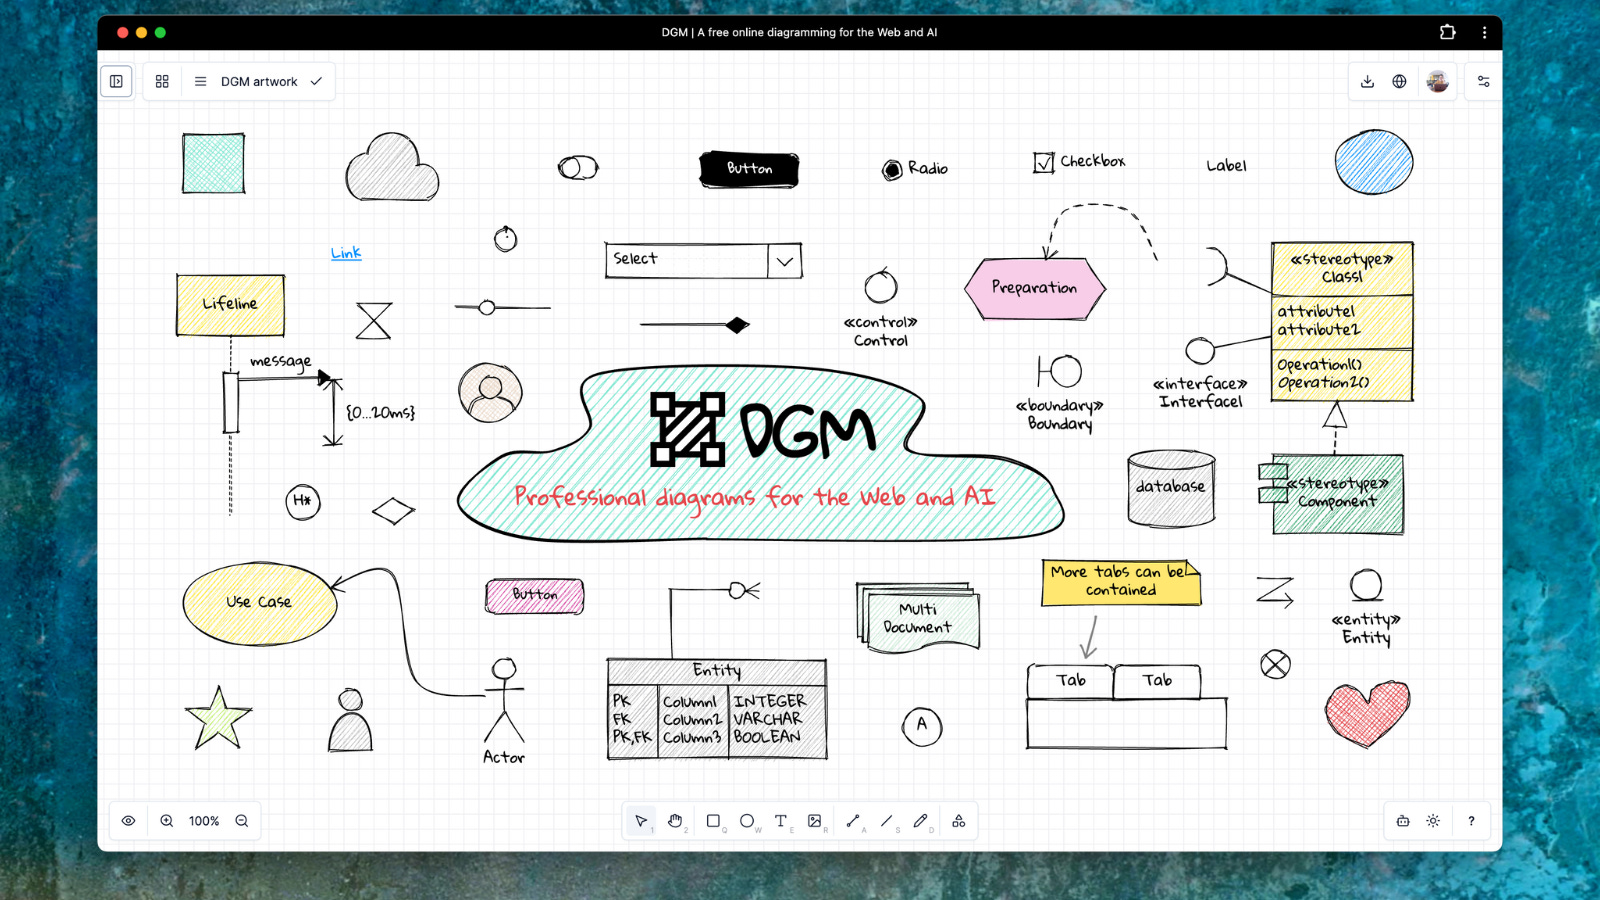Select the Connector tool
1600x900 pixels.
(x=852, y=820)
